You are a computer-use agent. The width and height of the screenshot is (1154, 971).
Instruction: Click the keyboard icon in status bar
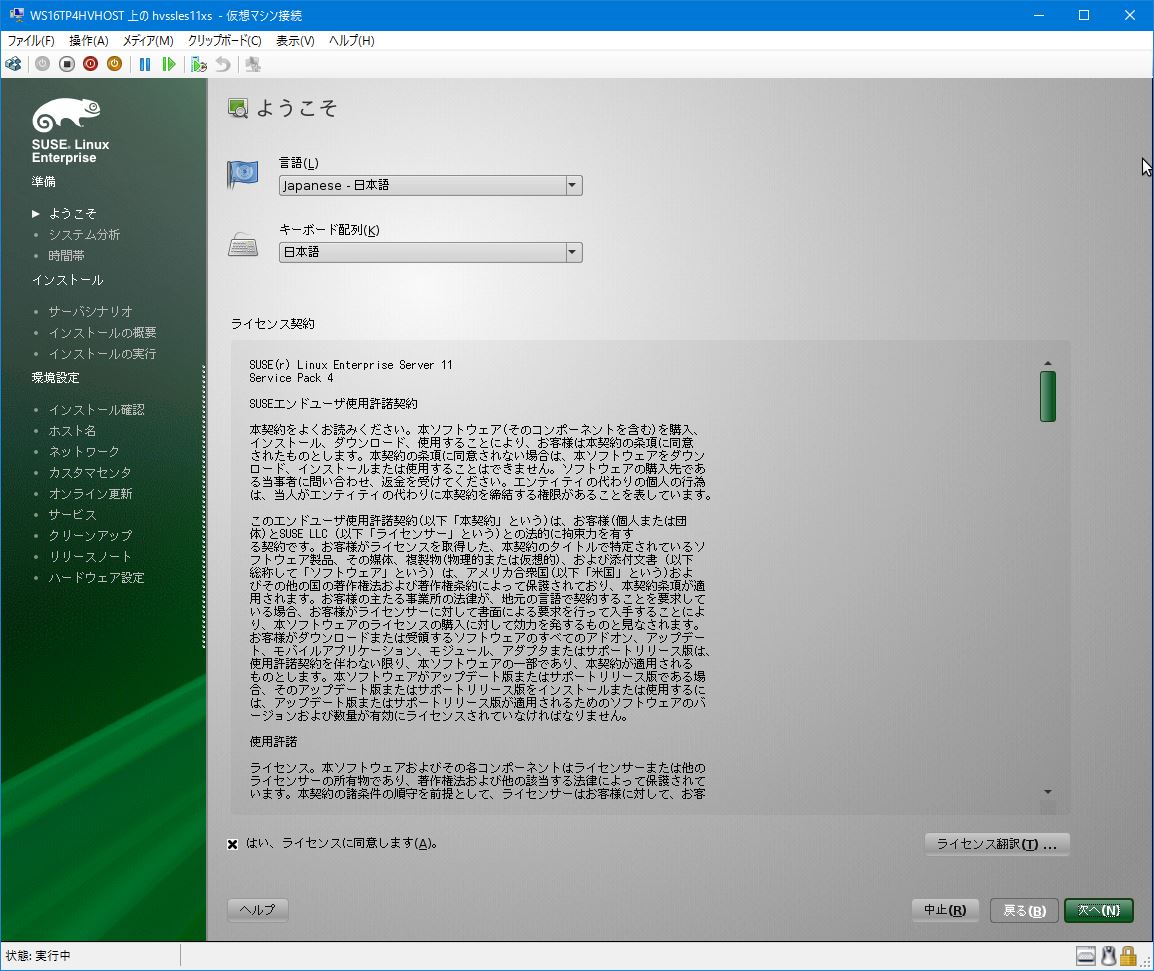1086,956
